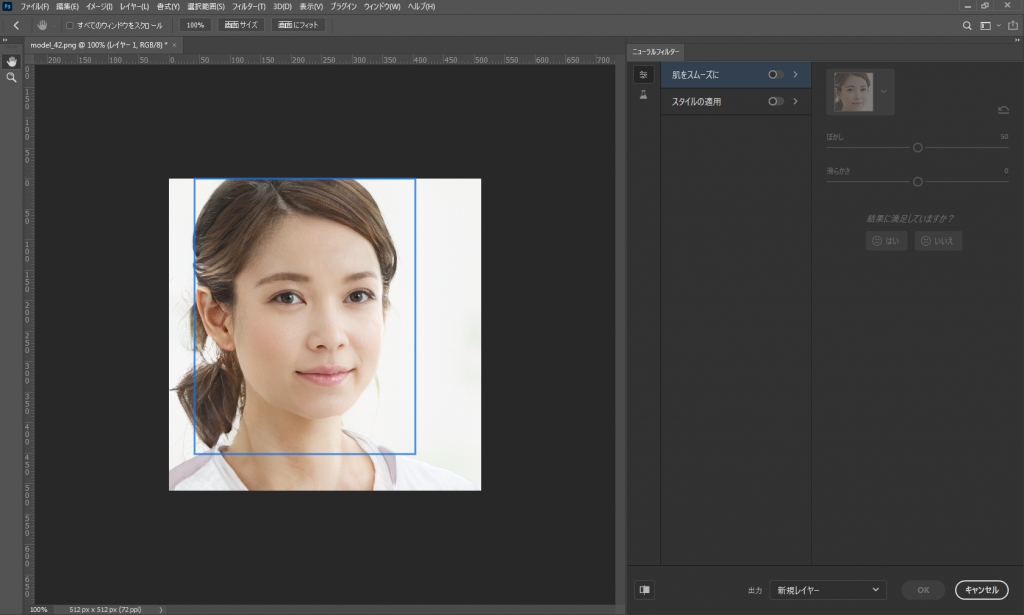Enable the 肌をスムーズに filter toggle
The width and height of the screenshot is (1024, 615).
(775, 75)
